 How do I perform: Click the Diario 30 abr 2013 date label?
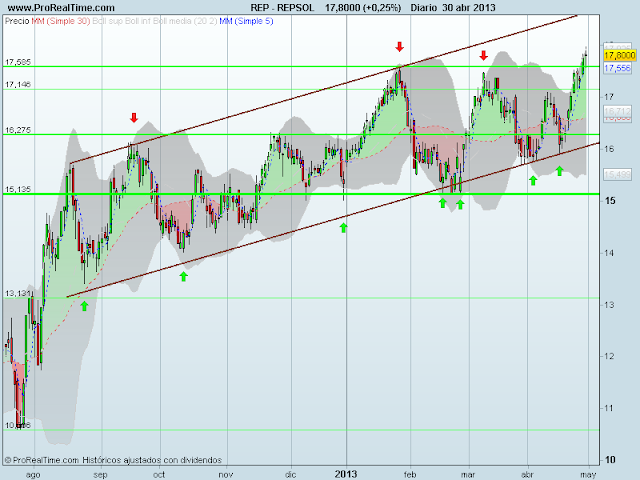coord(453,8)
